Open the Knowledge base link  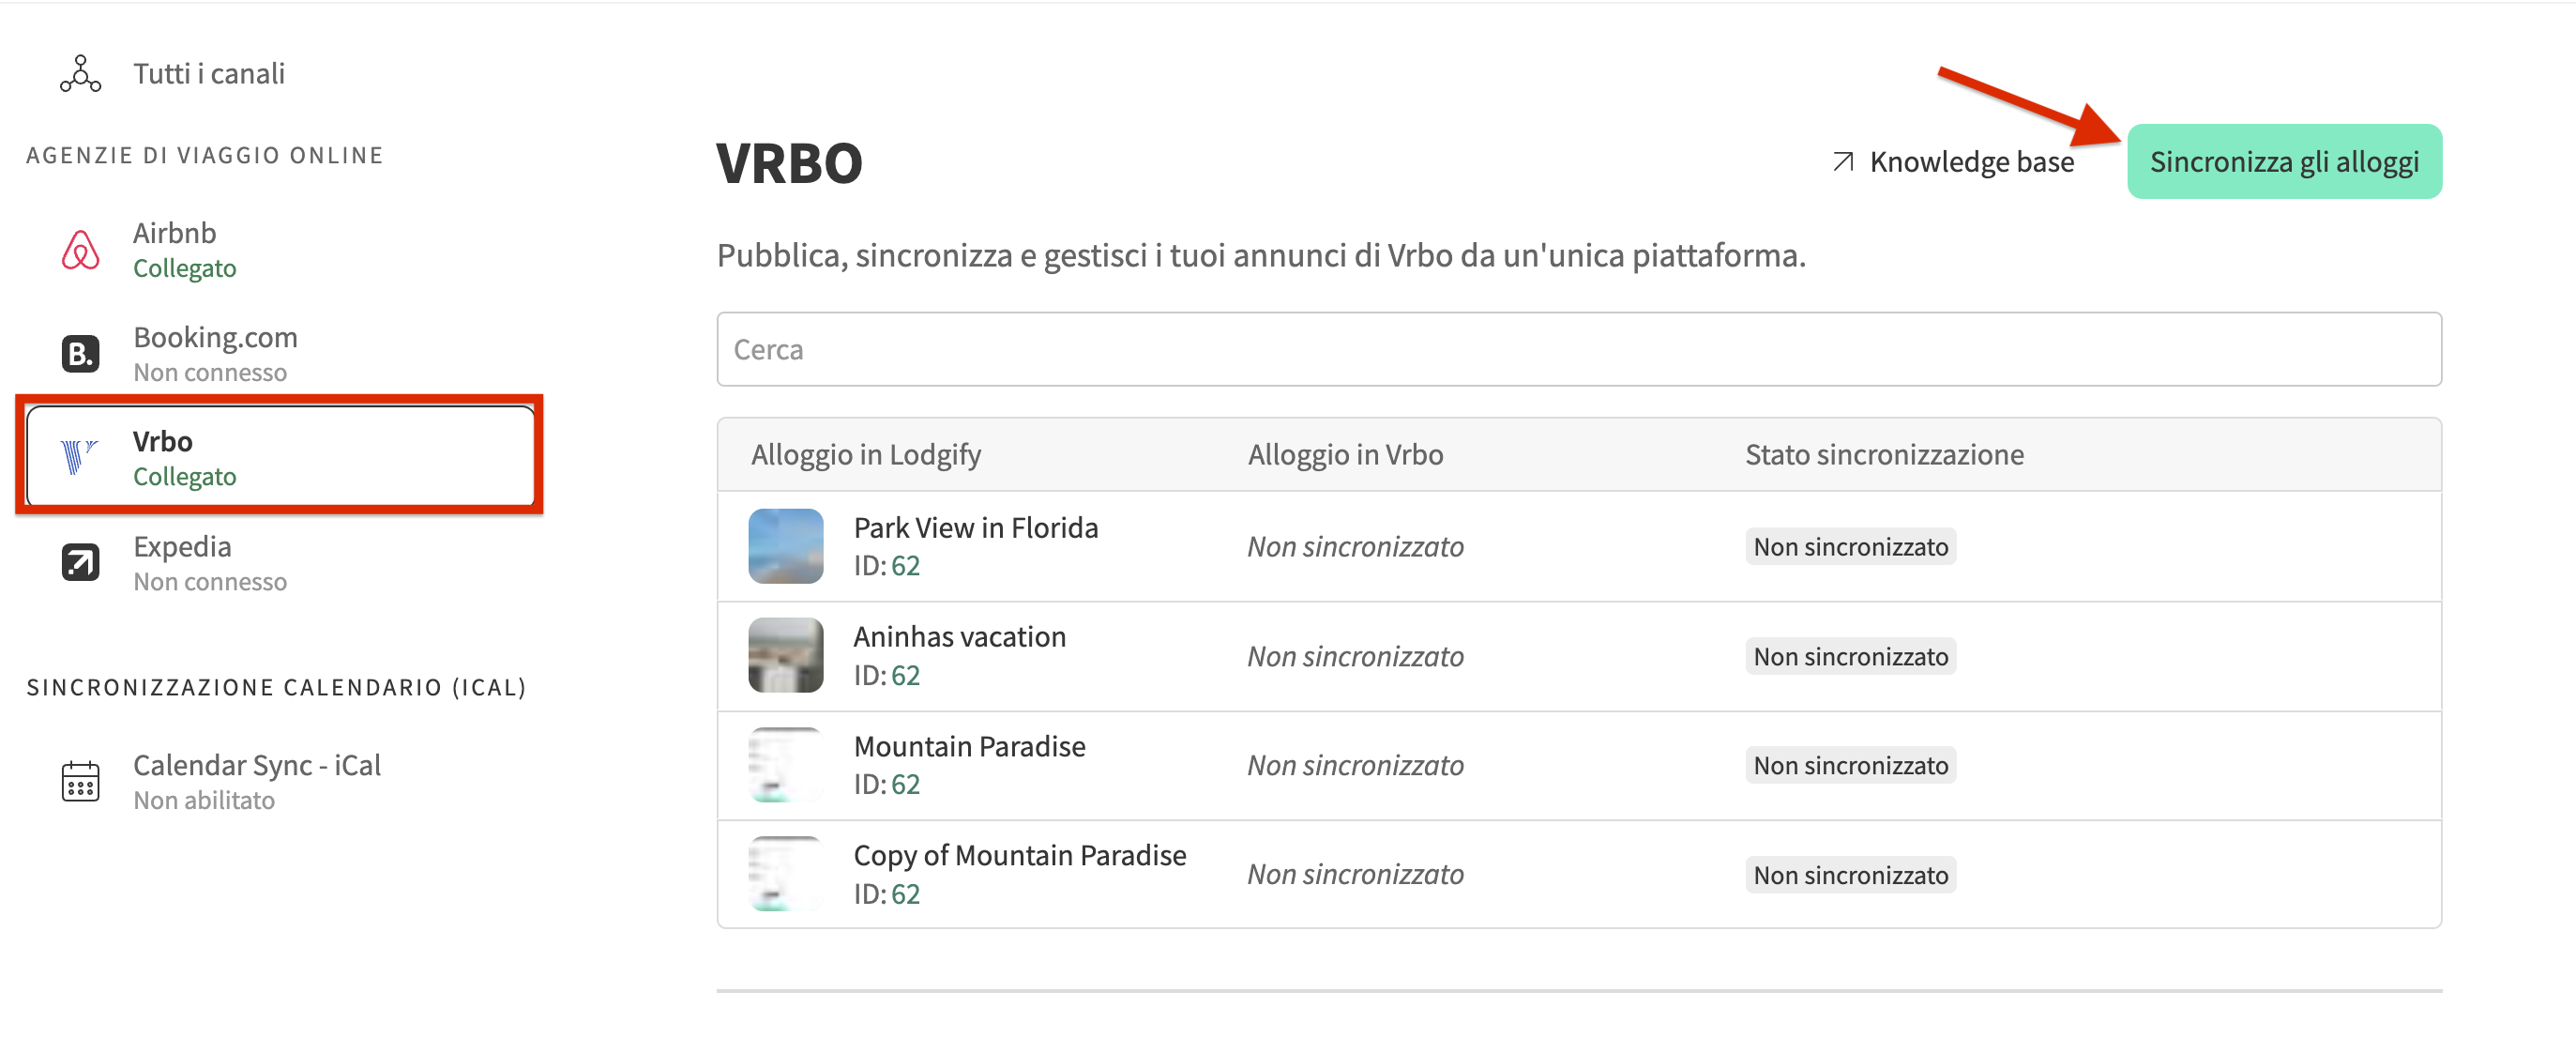tap(1970, 162)
